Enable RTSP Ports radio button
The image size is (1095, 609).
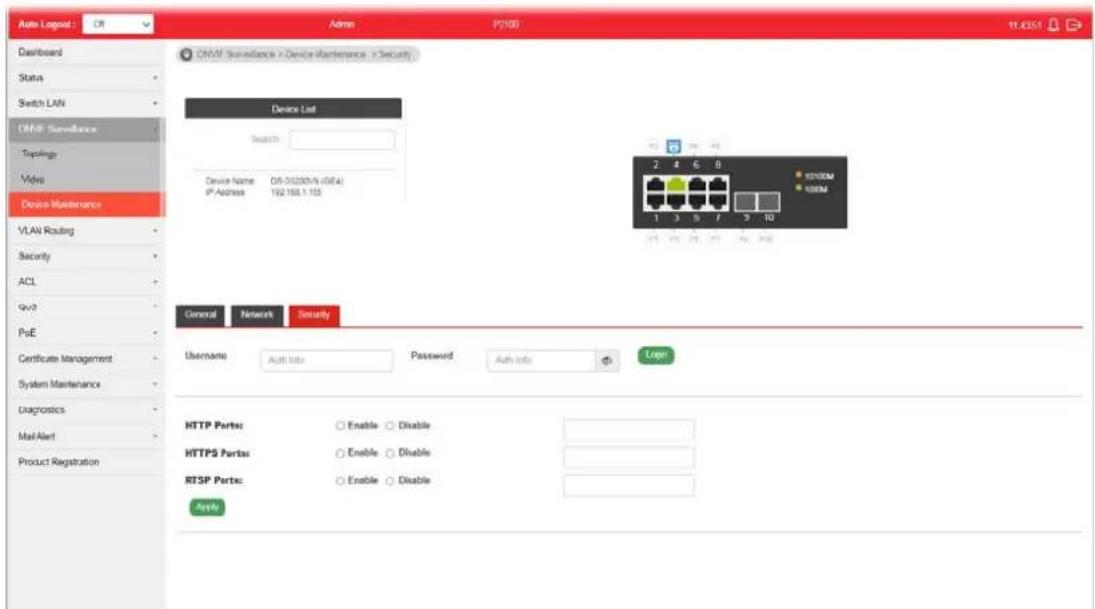[340, 480]
